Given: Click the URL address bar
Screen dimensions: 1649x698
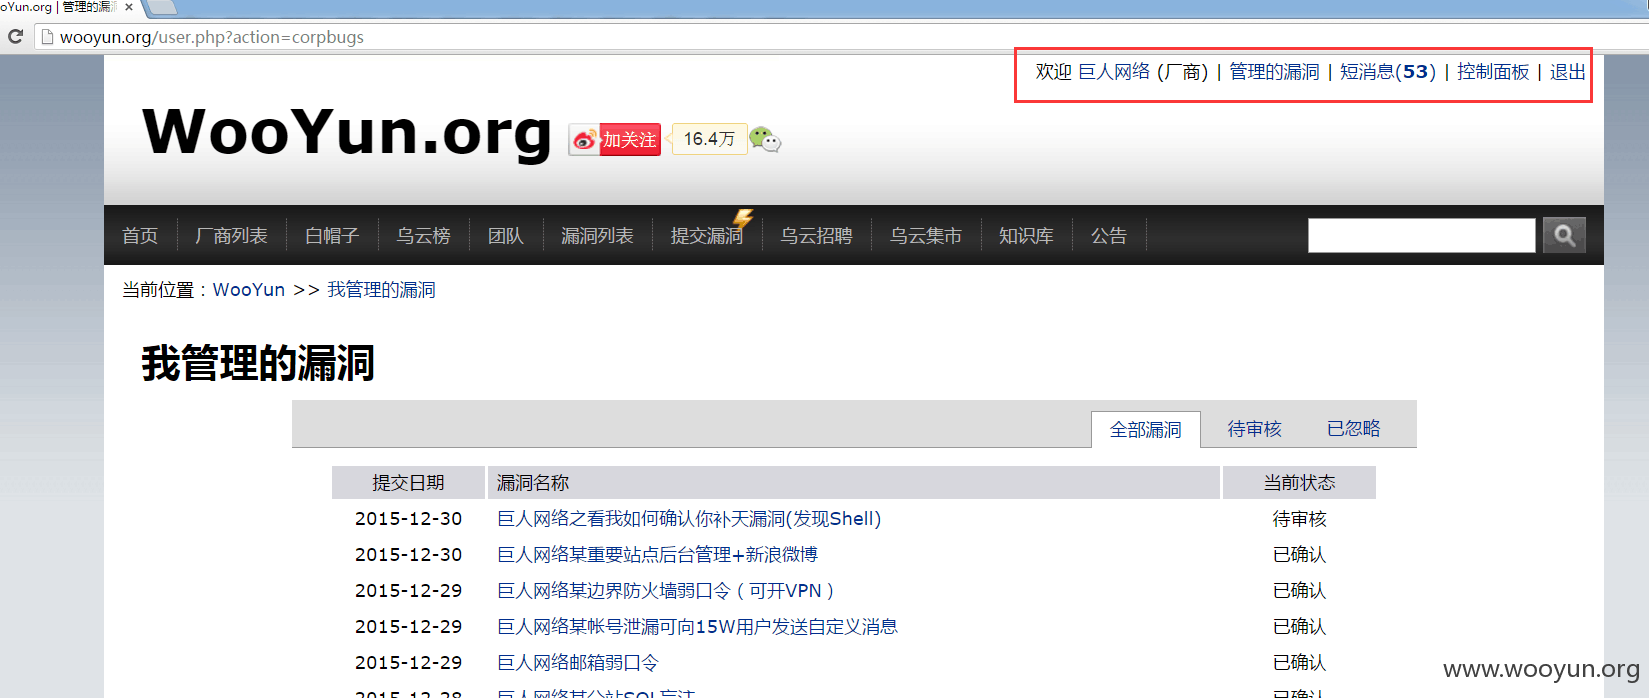Looking at the screenshot, I should [x=840, y=37].
